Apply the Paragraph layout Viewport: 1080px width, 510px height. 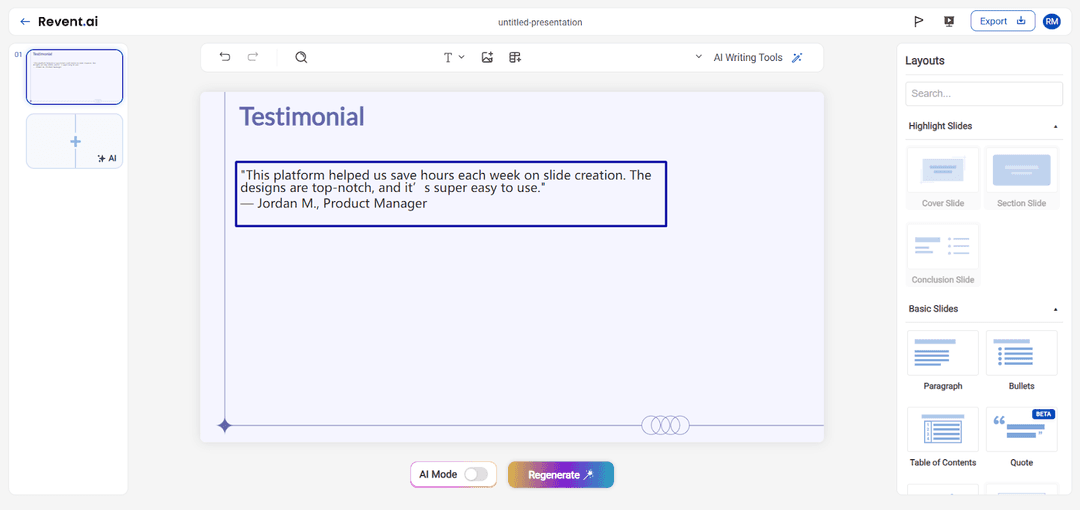click(942, 361)
